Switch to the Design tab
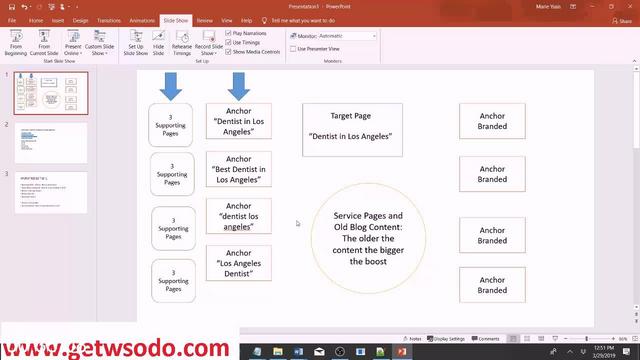The width and height of the screenshot is (640, 360). click(80, 20)
